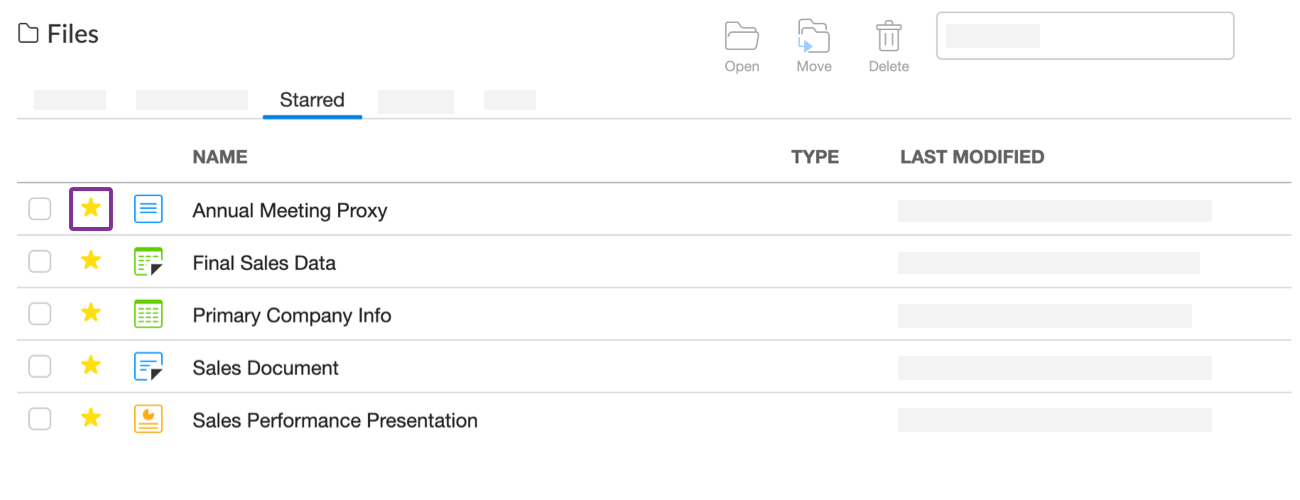Click the Sales Performance Presentation slide icon
Image resolution: width=1300 pixels, height=500 pixels.
click(148, 419)
